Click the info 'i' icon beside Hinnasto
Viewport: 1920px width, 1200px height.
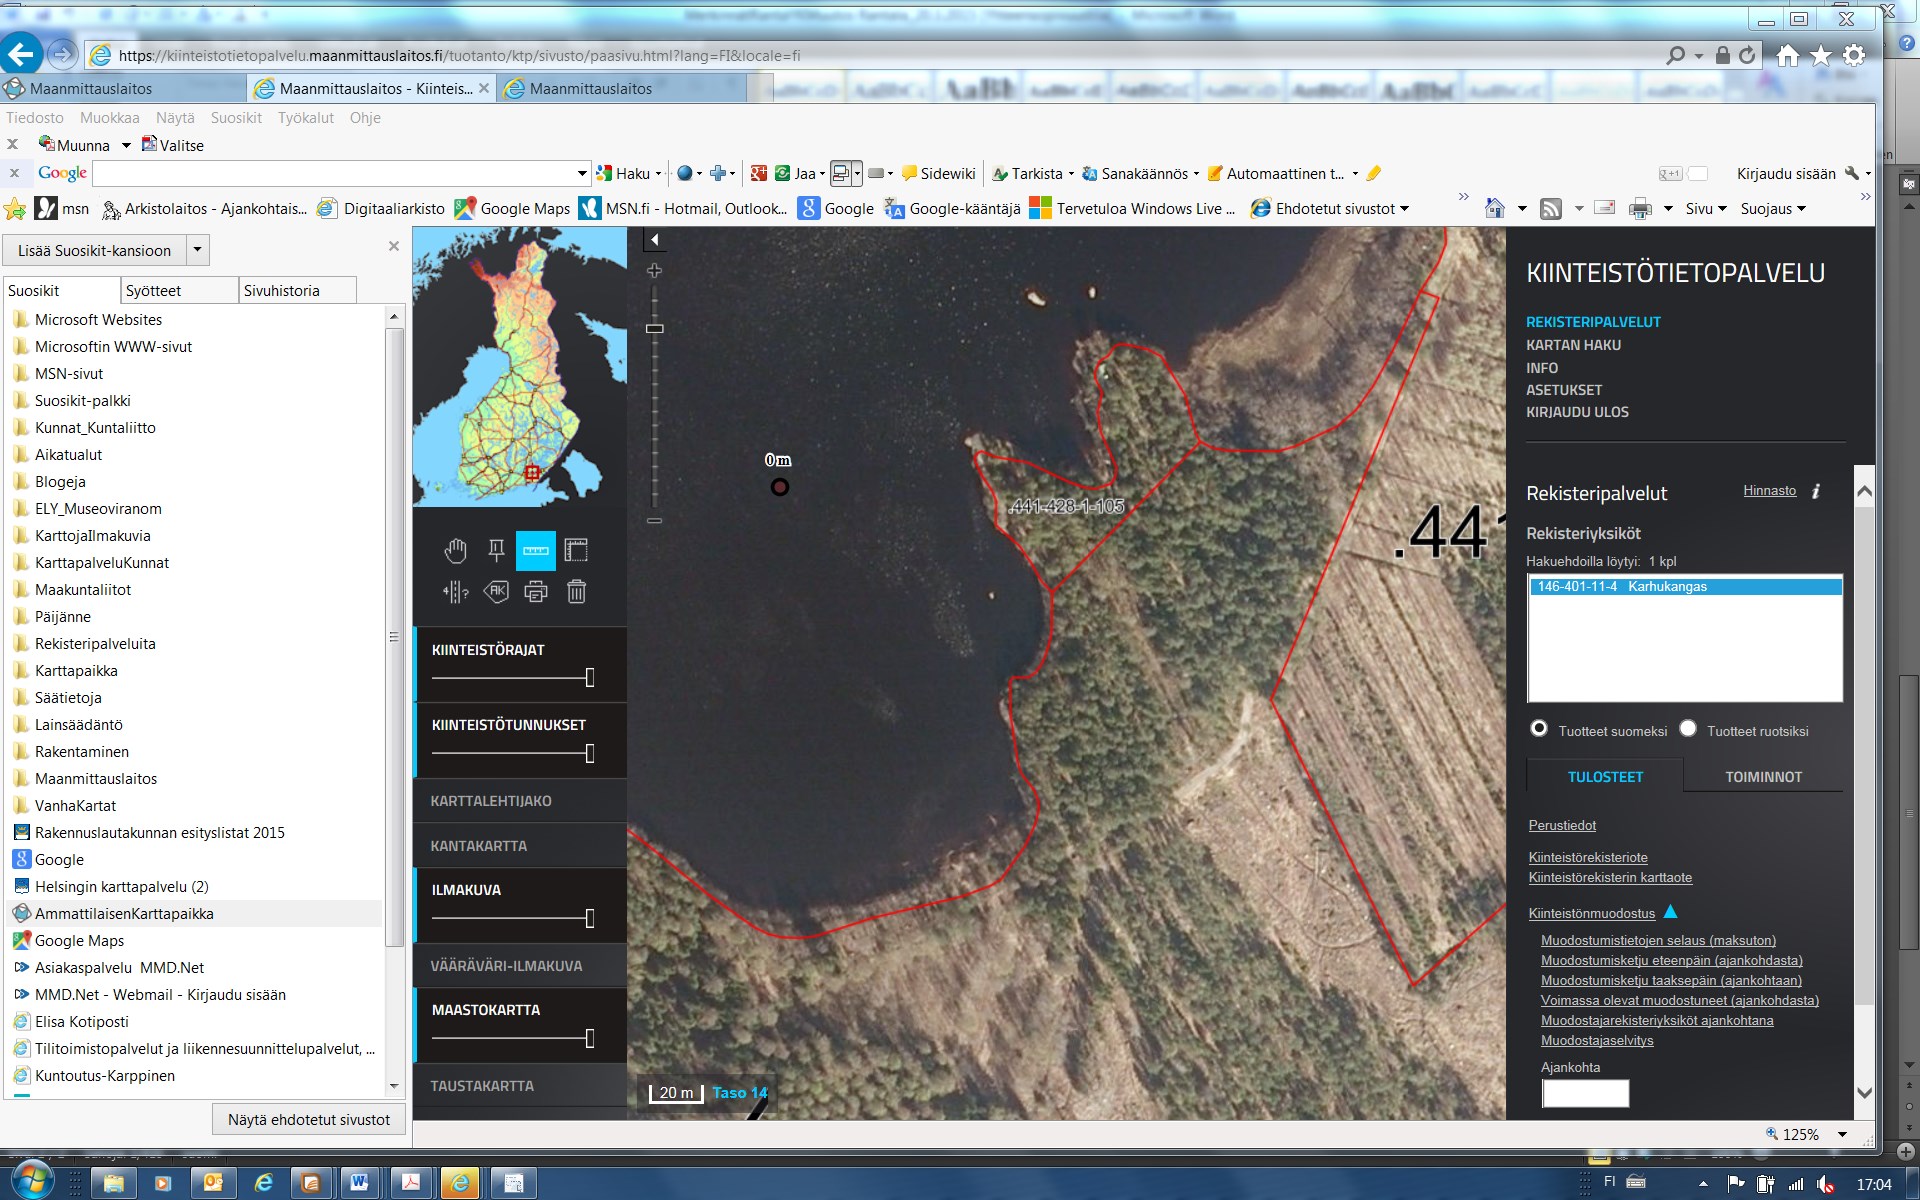tap(1816, 491)
